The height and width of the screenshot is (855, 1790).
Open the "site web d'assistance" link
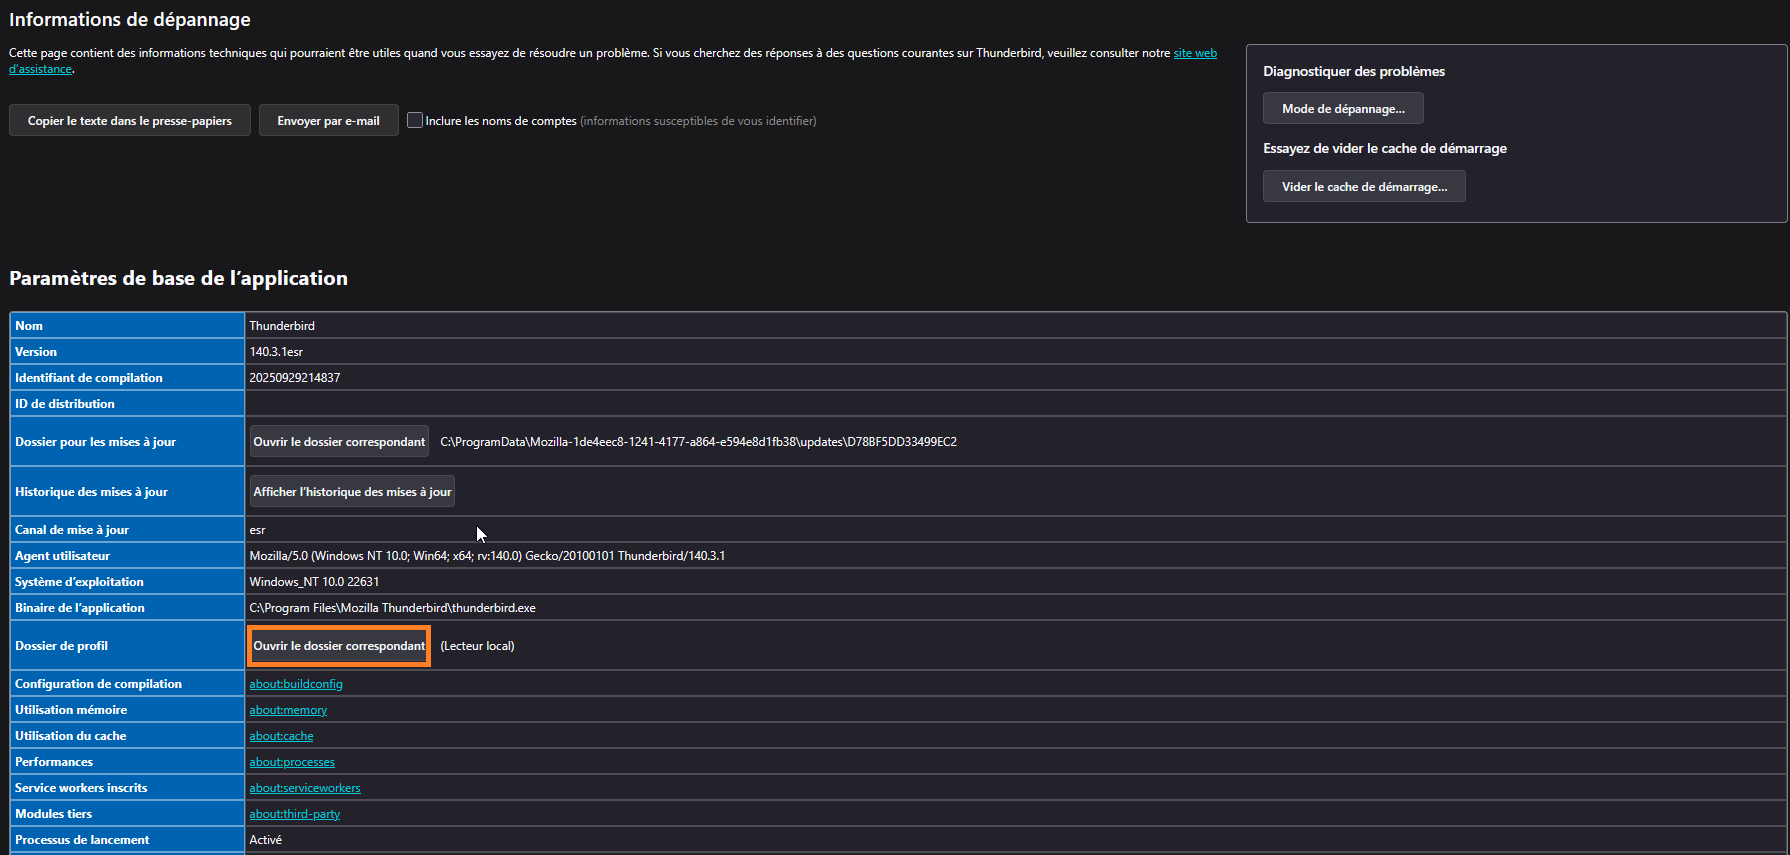point(1194,53)
